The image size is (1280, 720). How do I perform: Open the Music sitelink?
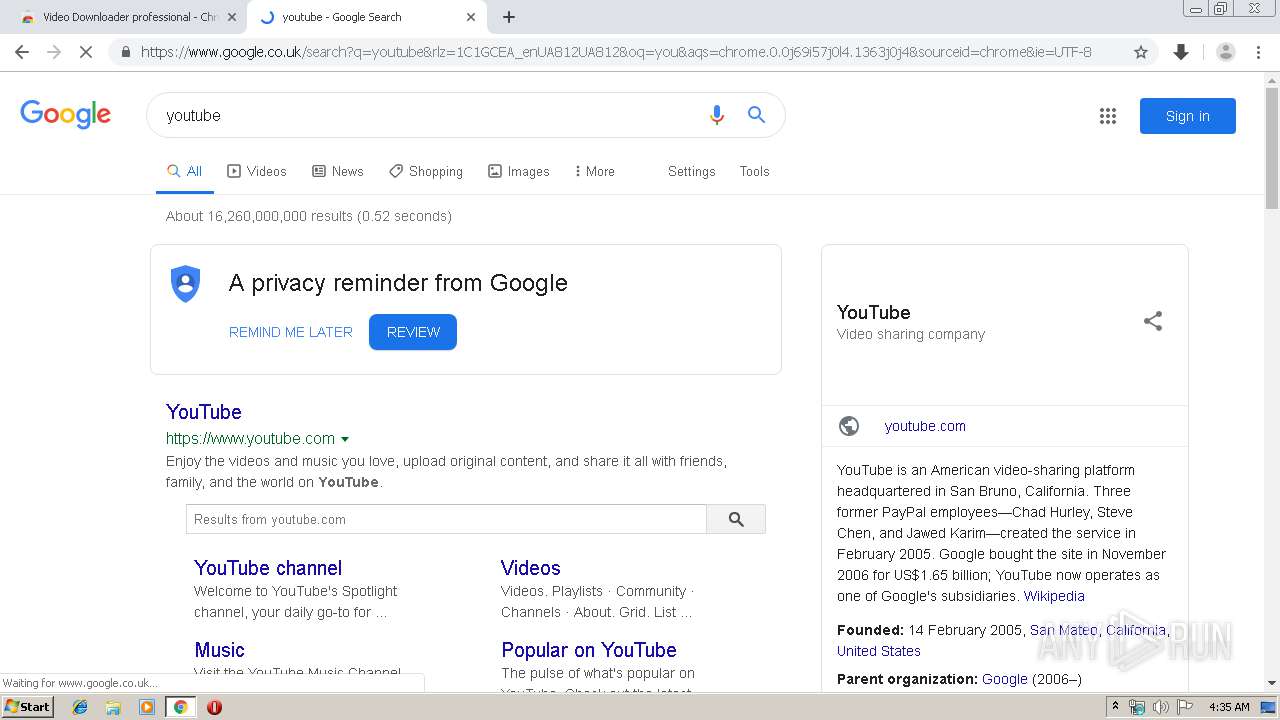[x=219, y=650]
